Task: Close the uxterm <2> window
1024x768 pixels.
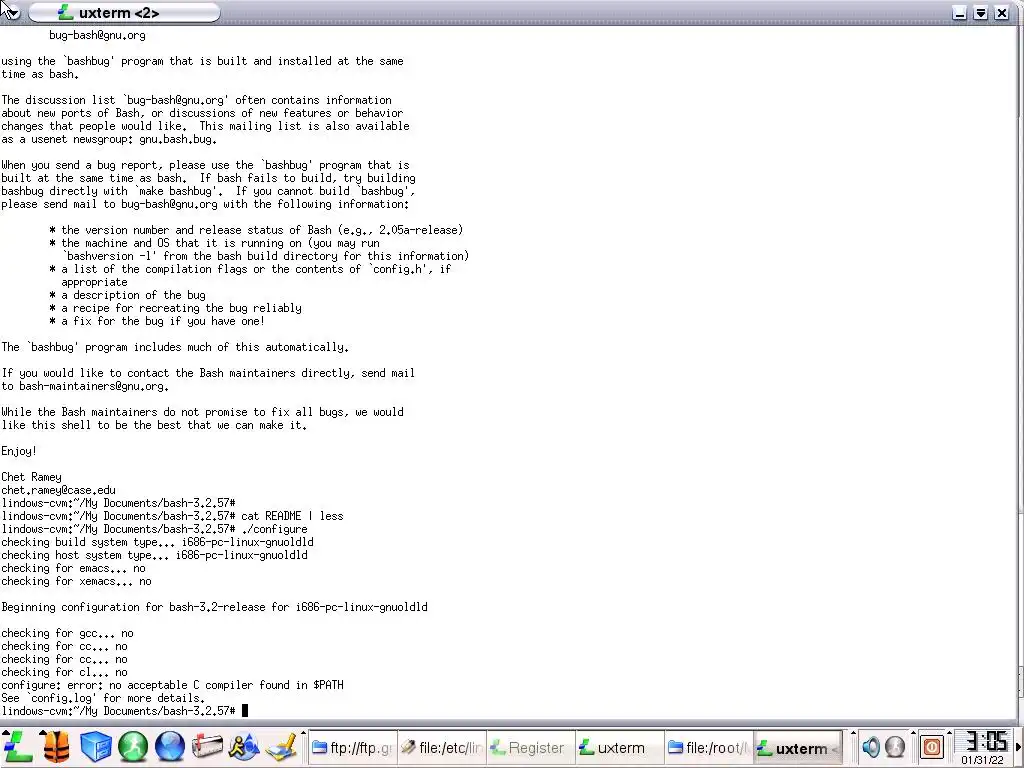Action: 1001,12
